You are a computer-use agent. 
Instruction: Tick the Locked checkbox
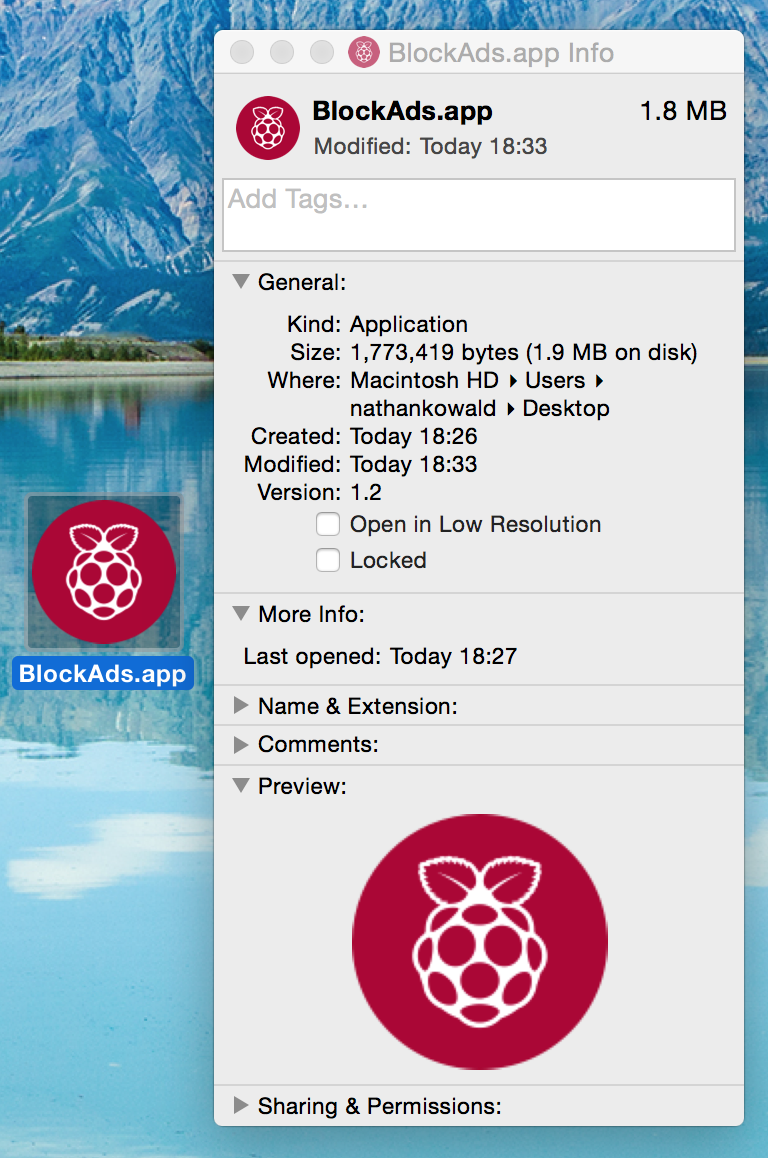click(328, 561)
